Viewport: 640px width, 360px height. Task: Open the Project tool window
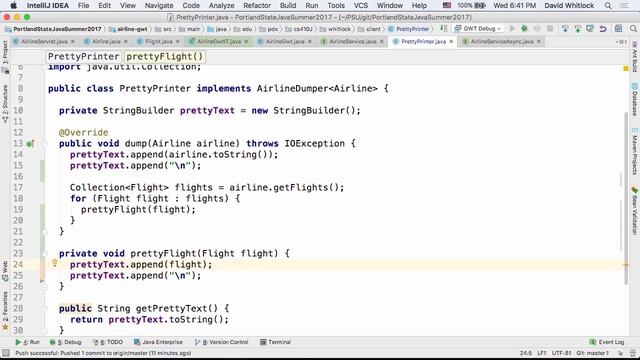pyautogui.click(x=5, y=56)
